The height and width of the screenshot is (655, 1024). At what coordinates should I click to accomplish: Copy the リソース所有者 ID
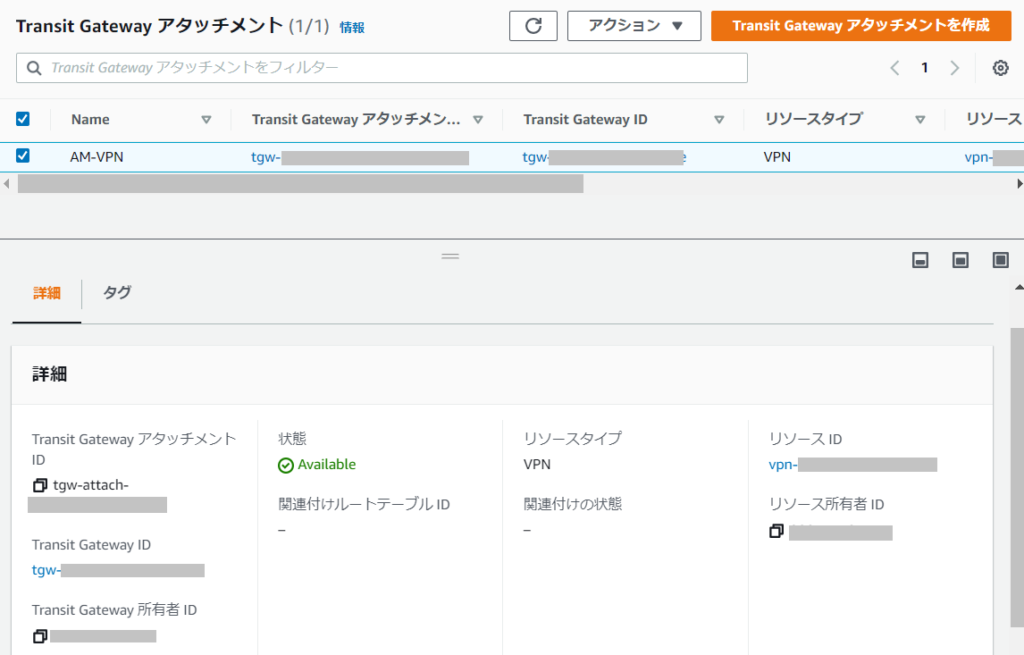[776, 531]
